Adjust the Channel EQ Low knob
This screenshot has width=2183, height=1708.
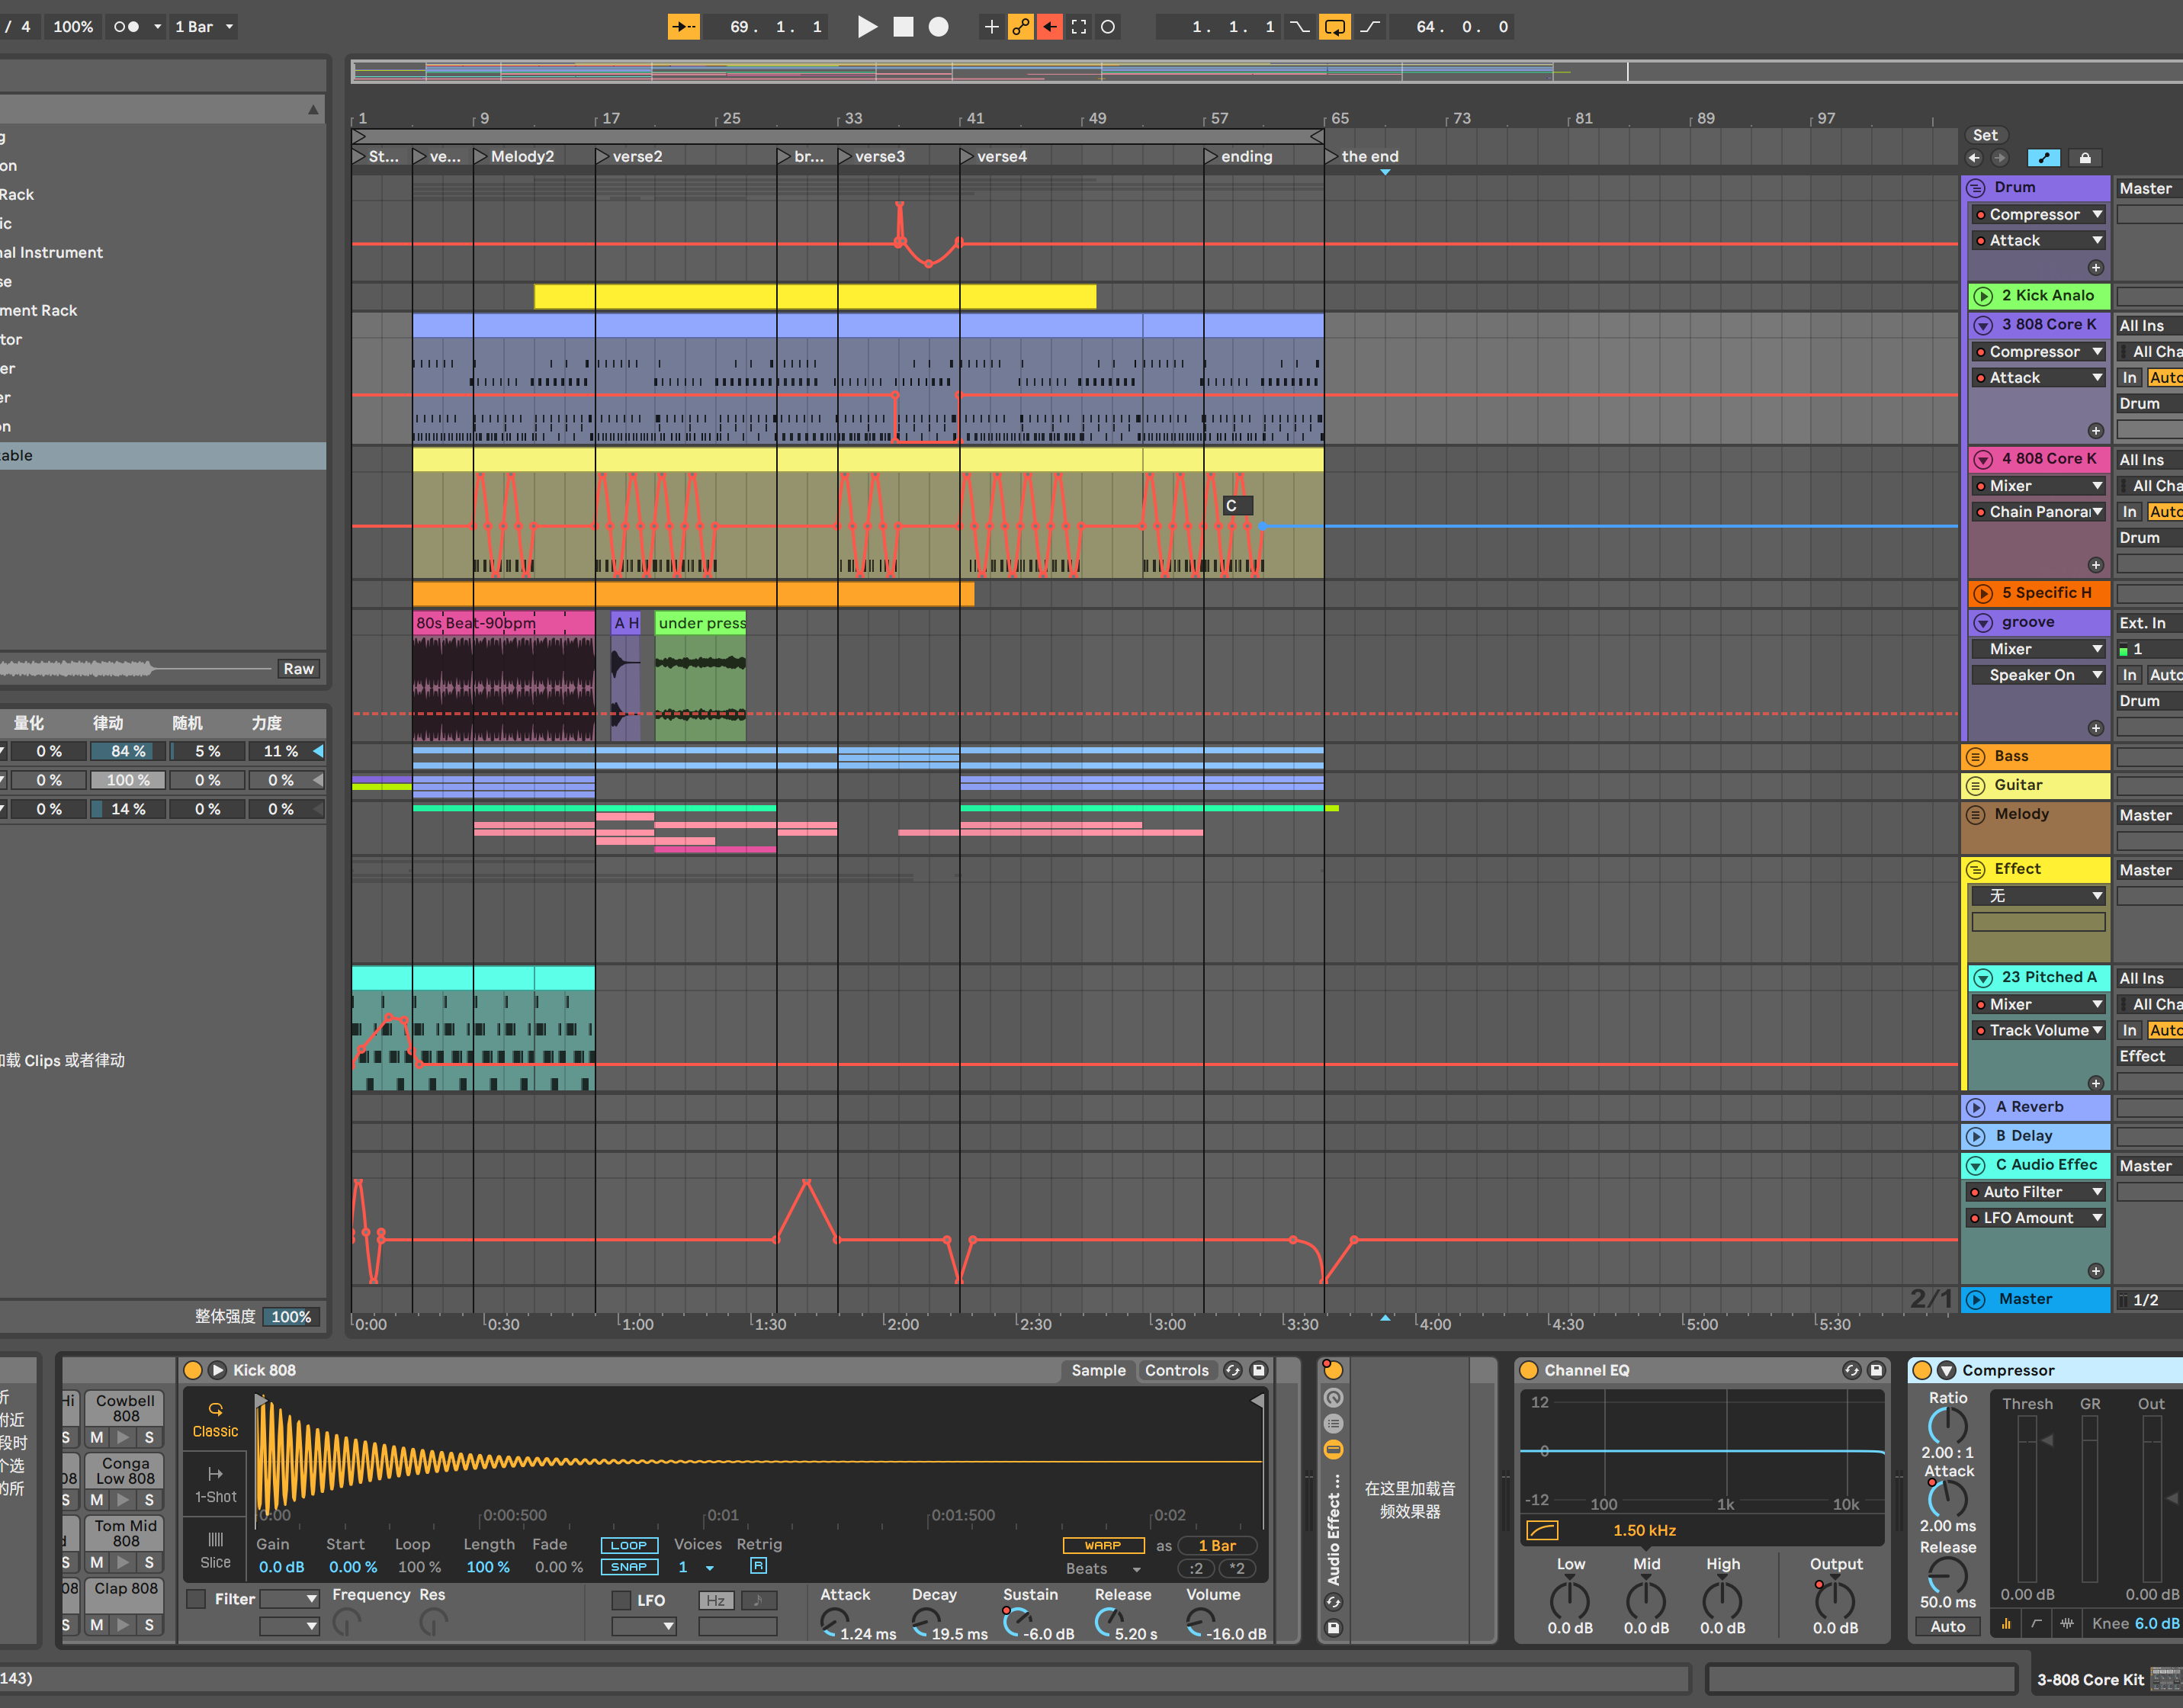coord(1570,1601)
